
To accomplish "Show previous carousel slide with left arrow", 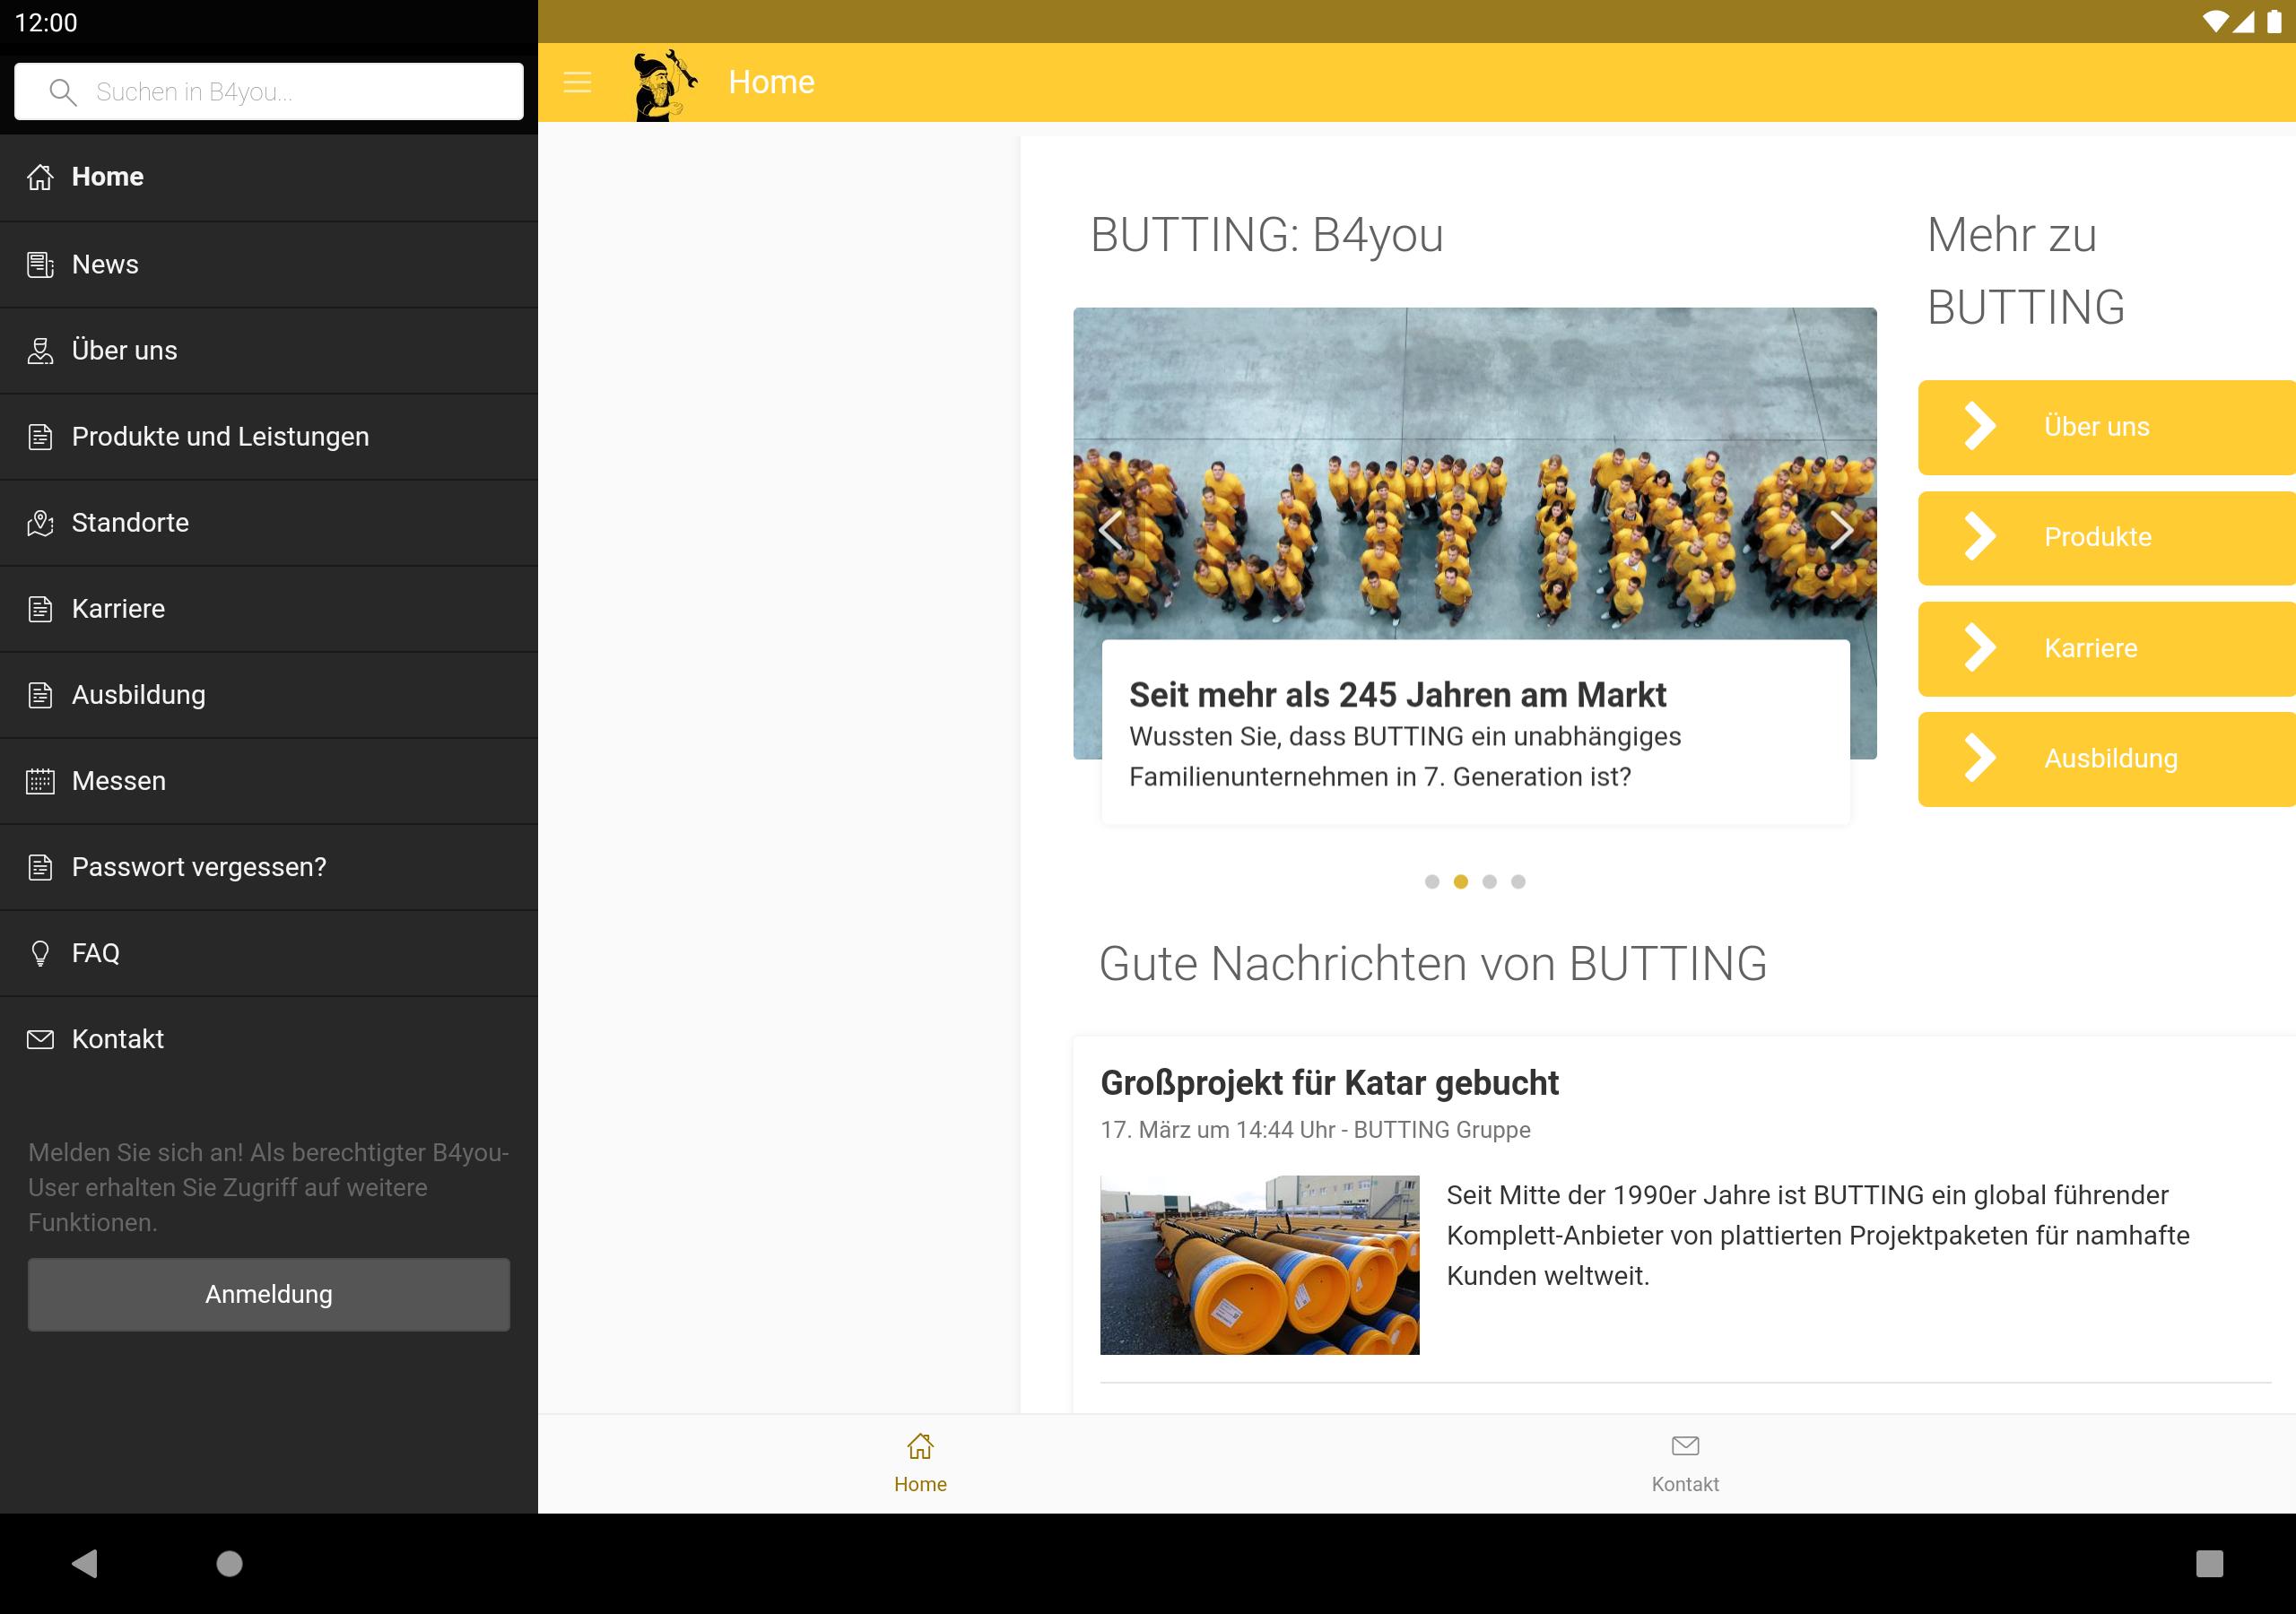I will click(1109, 530).
